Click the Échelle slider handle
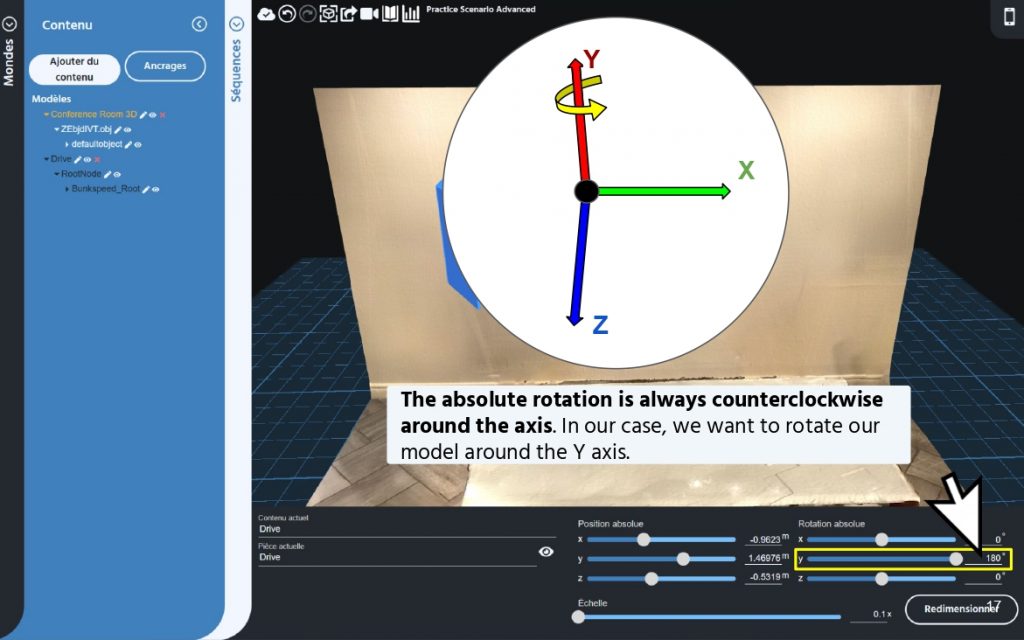The height and width of the screenshot is (640, 1024). [578, 616]
